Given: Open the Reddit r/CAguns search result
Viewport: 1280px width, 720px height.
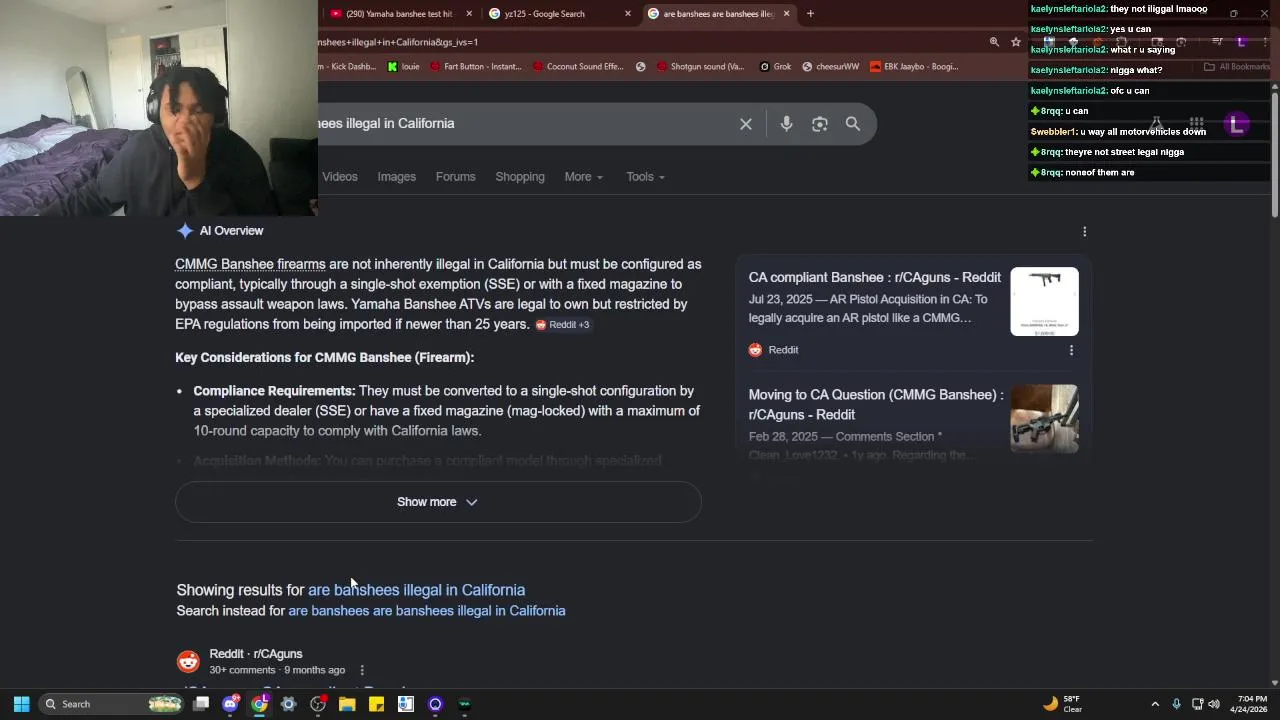Looking at the screenshot, I should pos(256,654).
